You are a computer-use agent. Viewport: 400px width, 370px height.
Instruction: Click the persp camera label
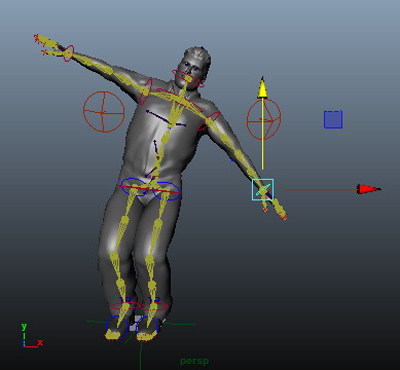coord(194,361)
